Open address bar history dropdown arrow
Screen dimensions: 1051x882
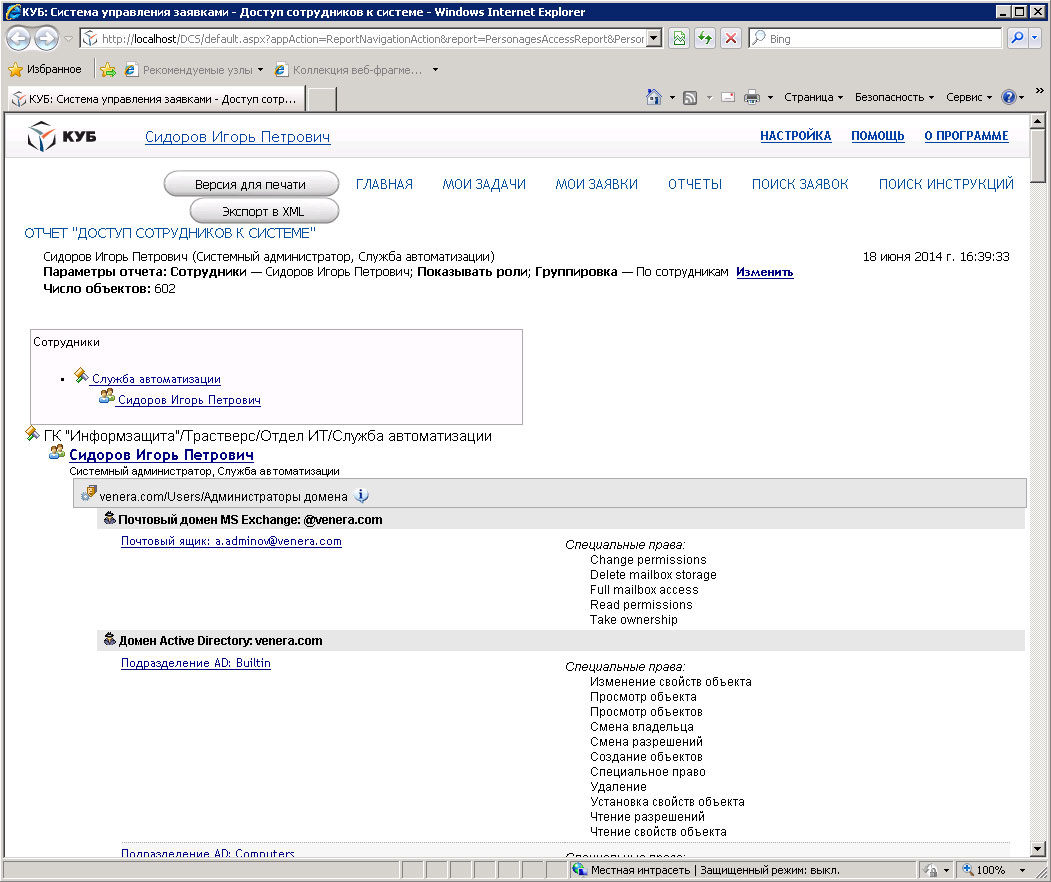tap(655, 38)
